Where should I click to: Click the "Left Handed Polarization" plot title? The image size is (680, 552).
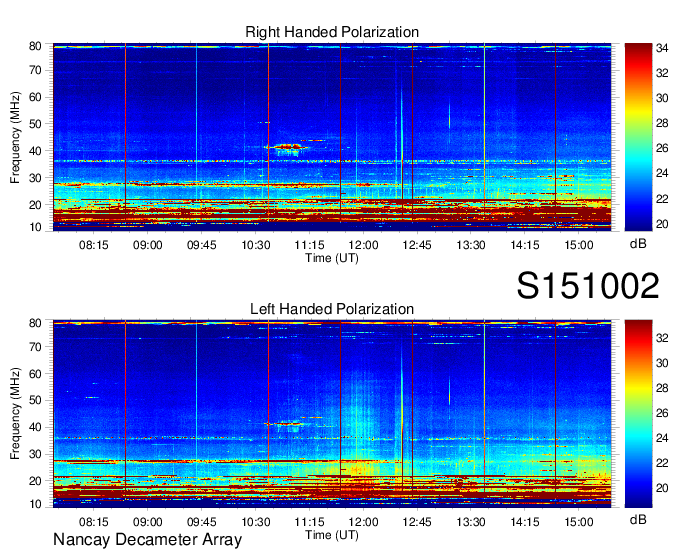pyautogui.click(x=332, y=309)
